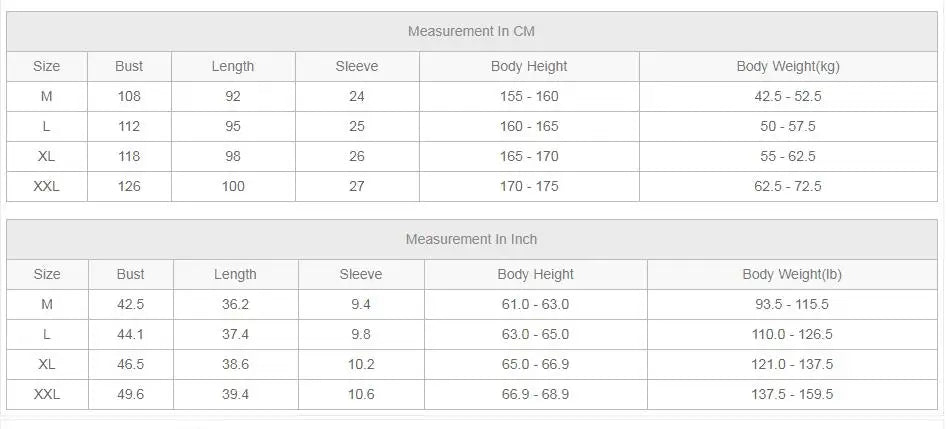Select the Body Weight(lb) column header
Screen dimensions: 947x429
tap(792, 274)
